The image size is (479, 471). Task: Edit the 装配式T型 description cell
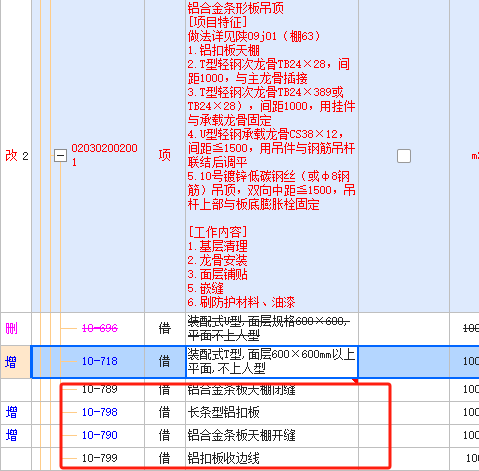point(272,362)
